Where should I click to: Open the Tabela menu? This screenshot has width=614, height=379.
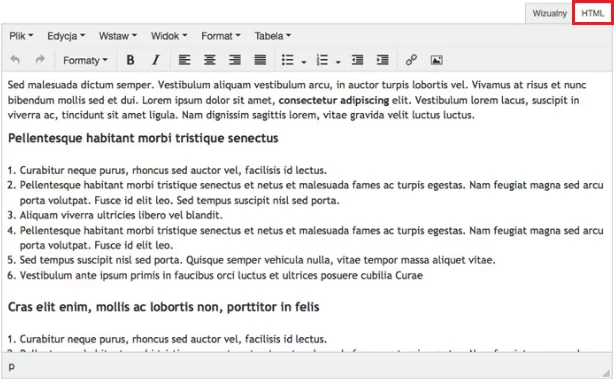pos(273,36)
